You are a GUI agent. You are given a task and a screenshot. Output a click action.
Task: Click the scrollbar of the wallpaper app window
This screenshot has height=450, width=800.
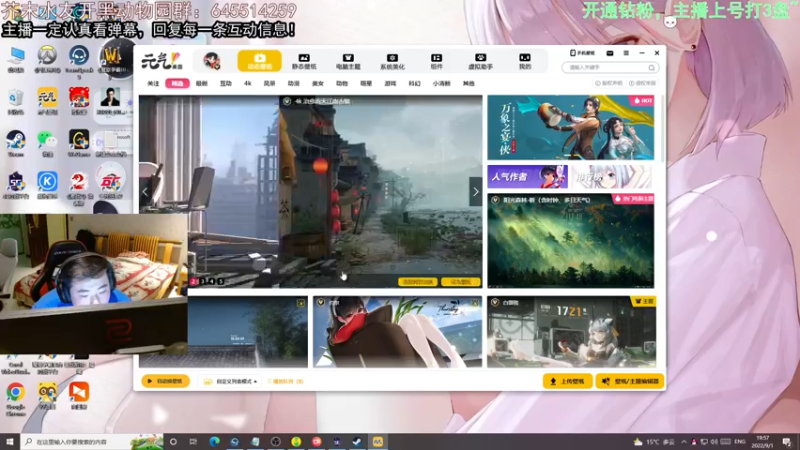point(662,129)
